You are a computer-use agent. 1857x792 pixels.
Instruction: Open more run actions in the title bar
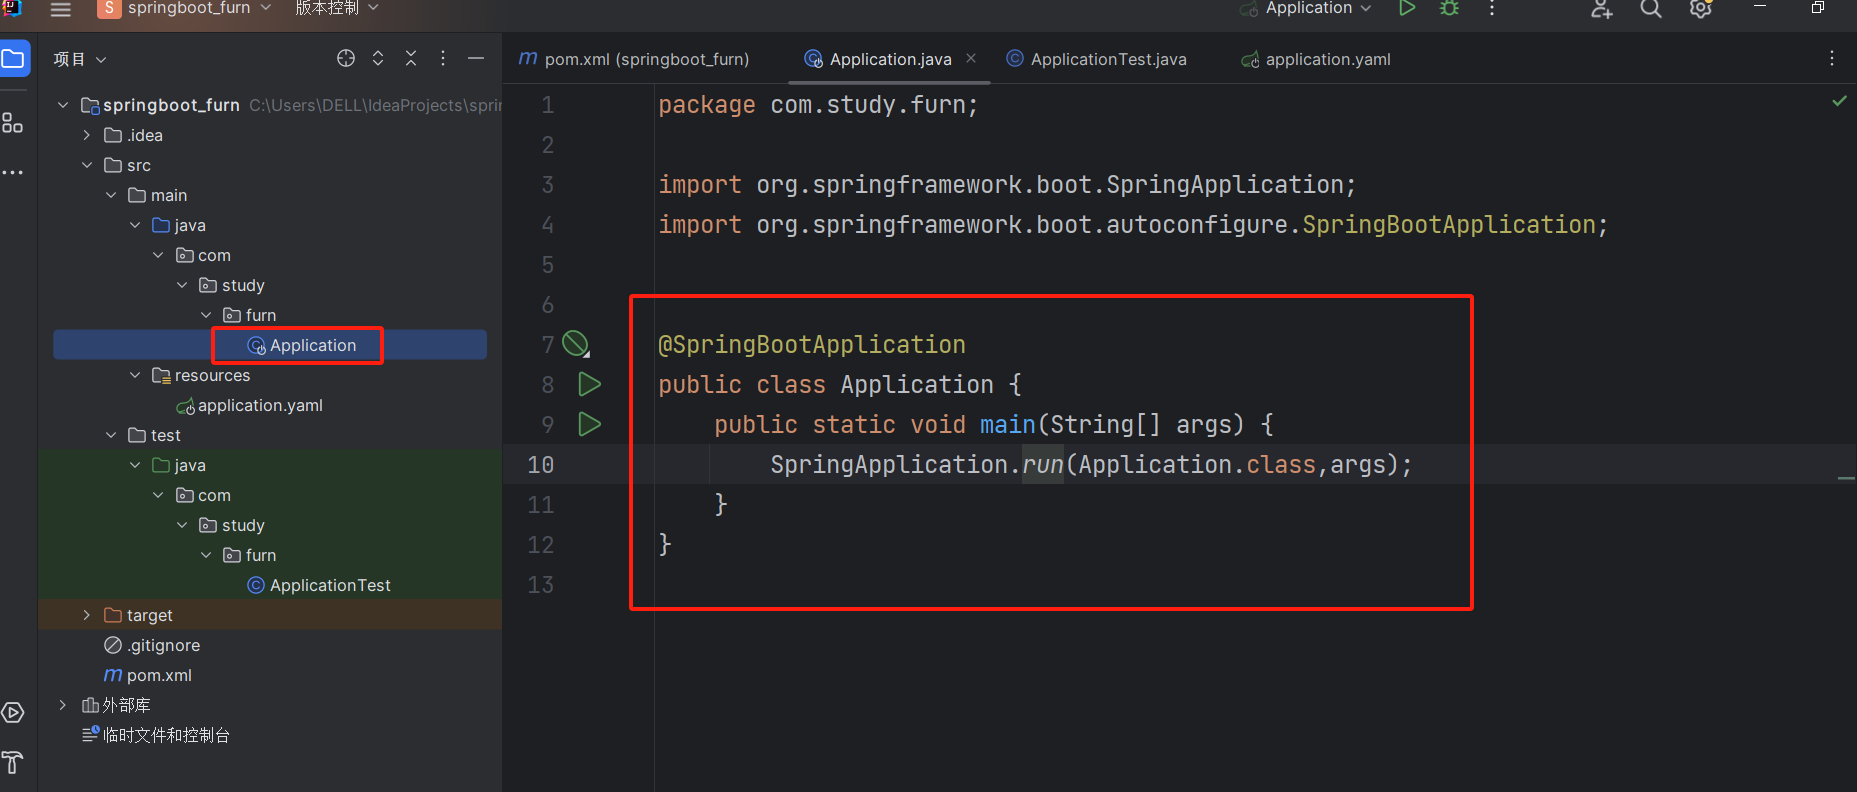tap(1492, 8)
